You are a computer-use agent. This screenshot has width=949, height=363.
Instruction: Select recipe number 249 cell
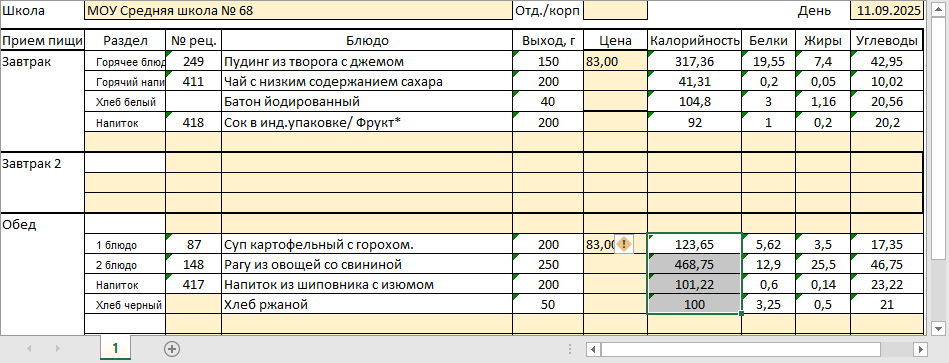coord(194,61)
